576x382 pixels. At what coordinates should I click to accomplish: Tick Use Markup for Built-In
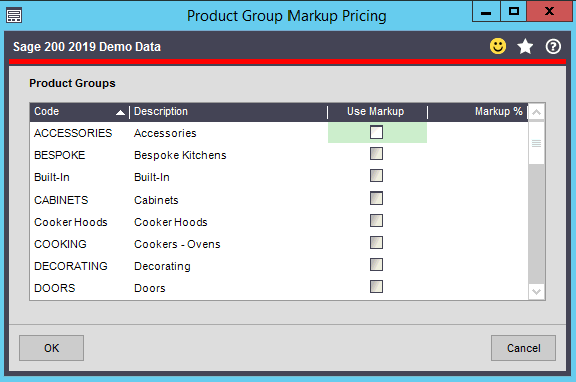pos(376,176)
